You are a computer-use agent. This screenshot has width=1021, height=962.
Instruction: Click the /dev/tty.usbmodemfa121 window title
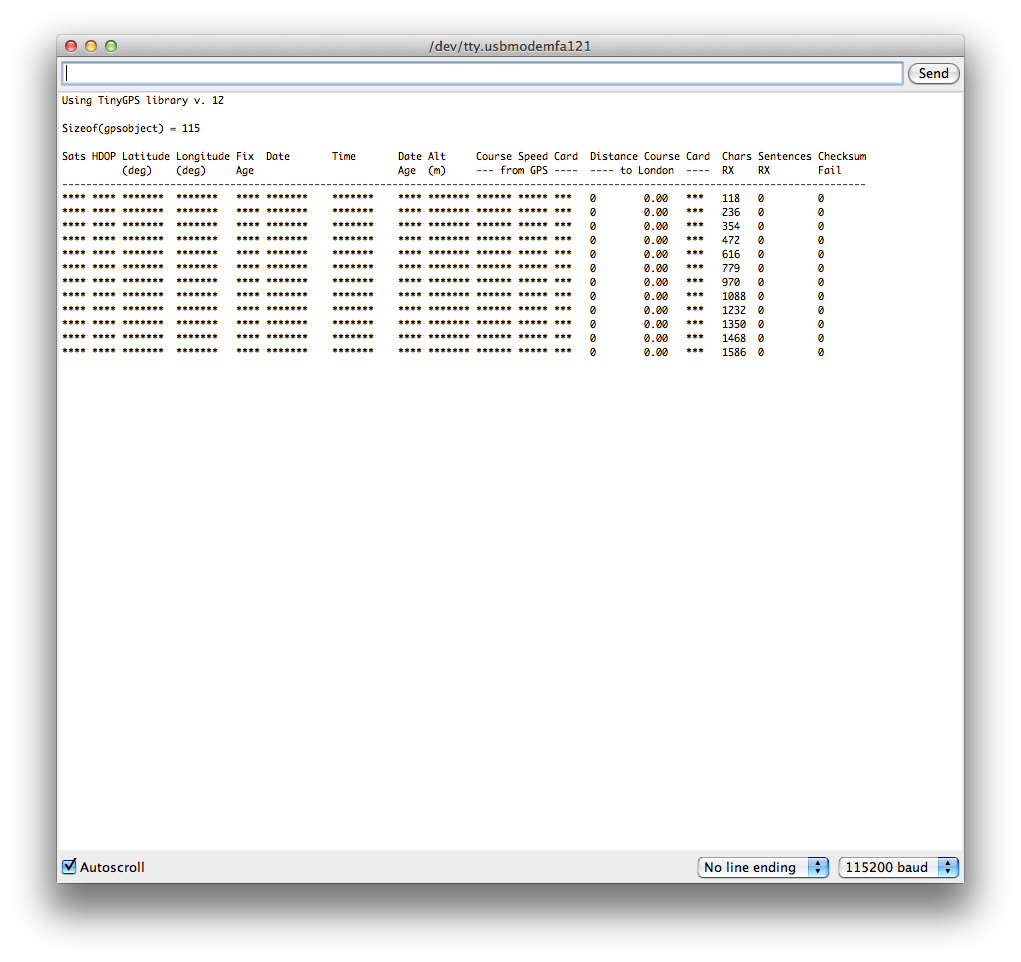tap(510, 46)
